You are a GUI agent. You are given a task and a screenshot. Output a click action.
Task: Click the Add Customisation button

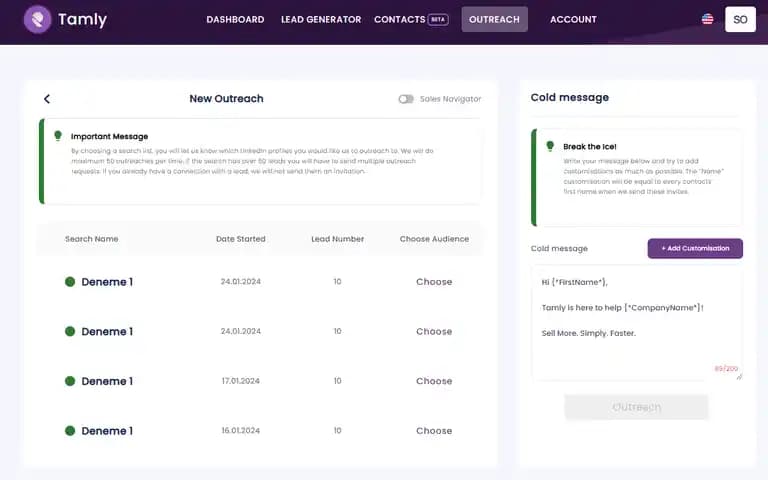[695, 248]
